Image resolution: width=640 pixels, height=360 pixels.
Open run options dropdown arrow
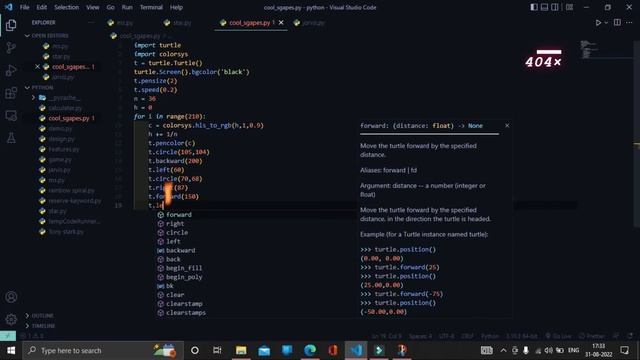click(606, 23)
